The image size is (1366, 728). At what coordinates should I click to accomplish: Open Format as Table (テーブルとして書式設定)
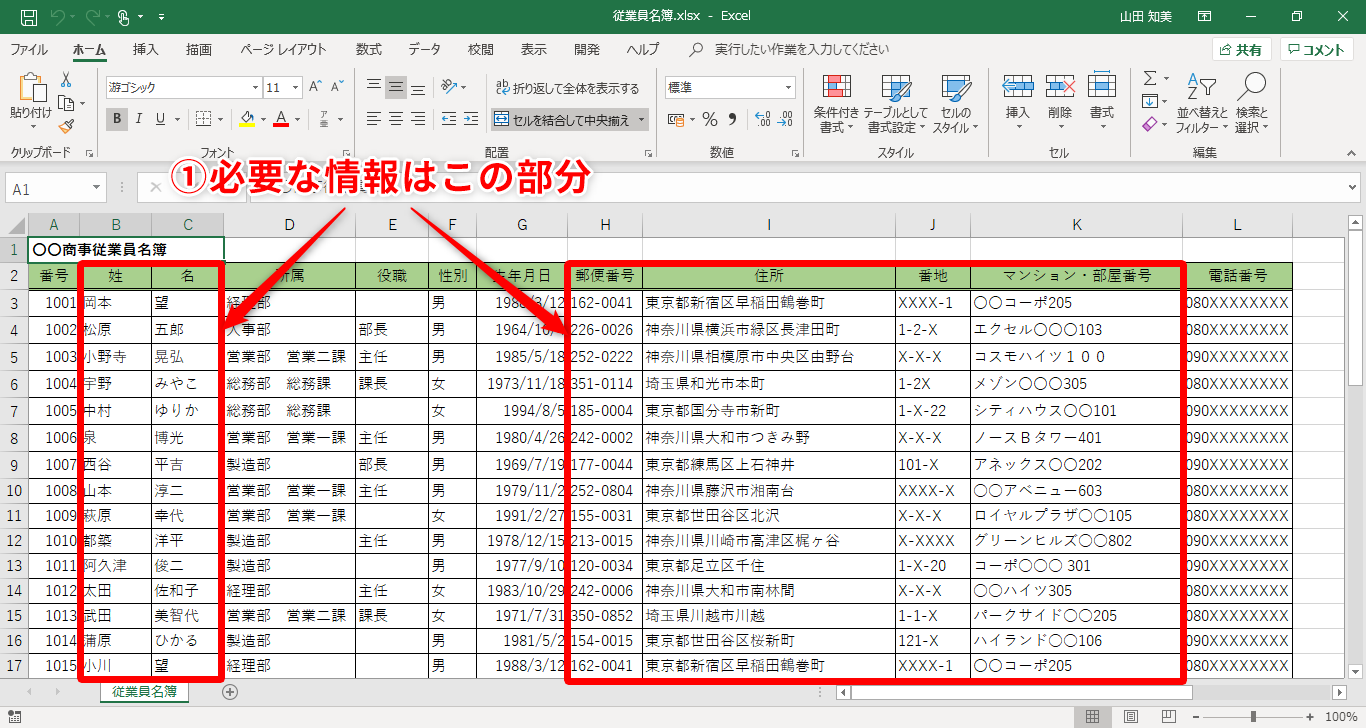pos(896,104)
